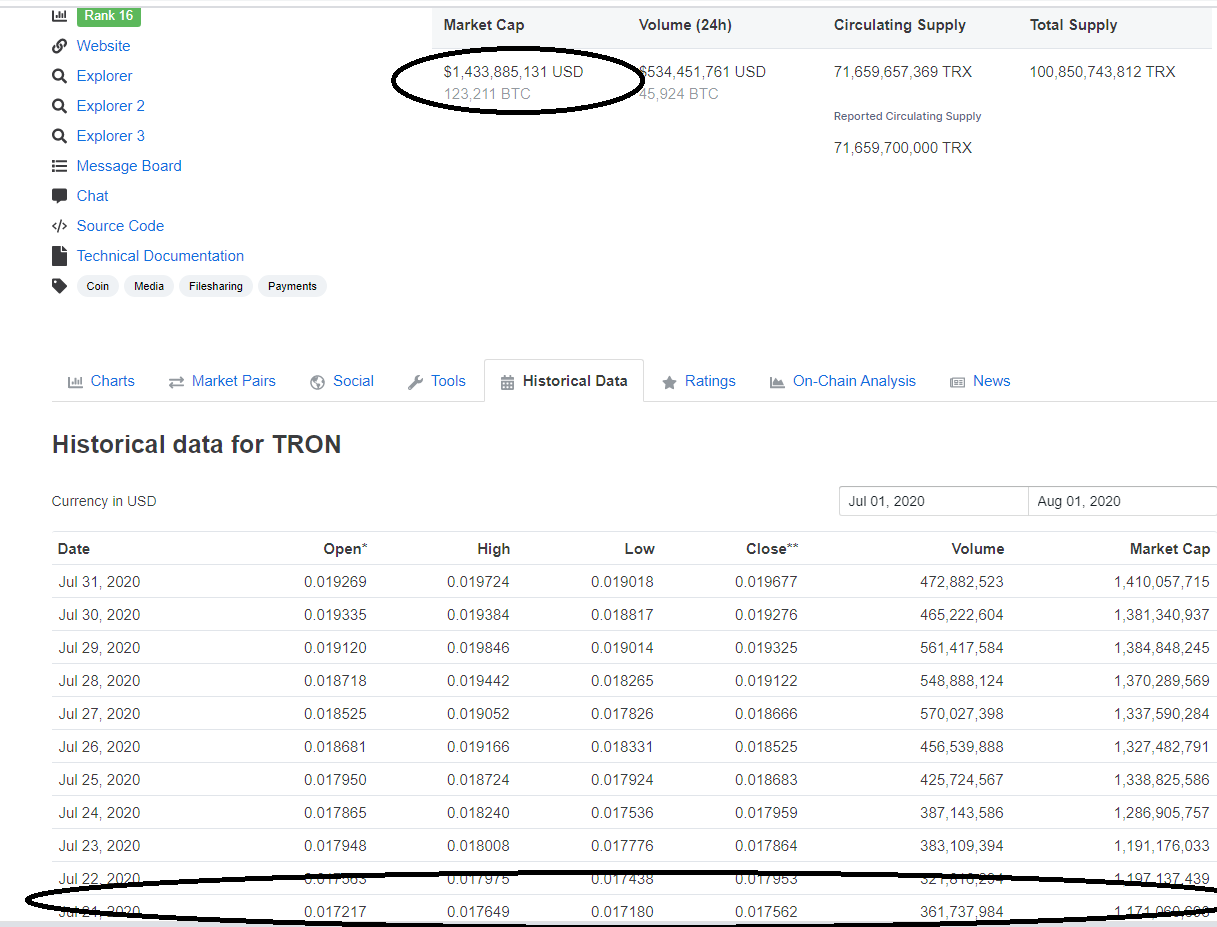Viewport: 1217px width, 927px height.
Task: Click the chart icon beside Rank 16
Action: [59, 16]
